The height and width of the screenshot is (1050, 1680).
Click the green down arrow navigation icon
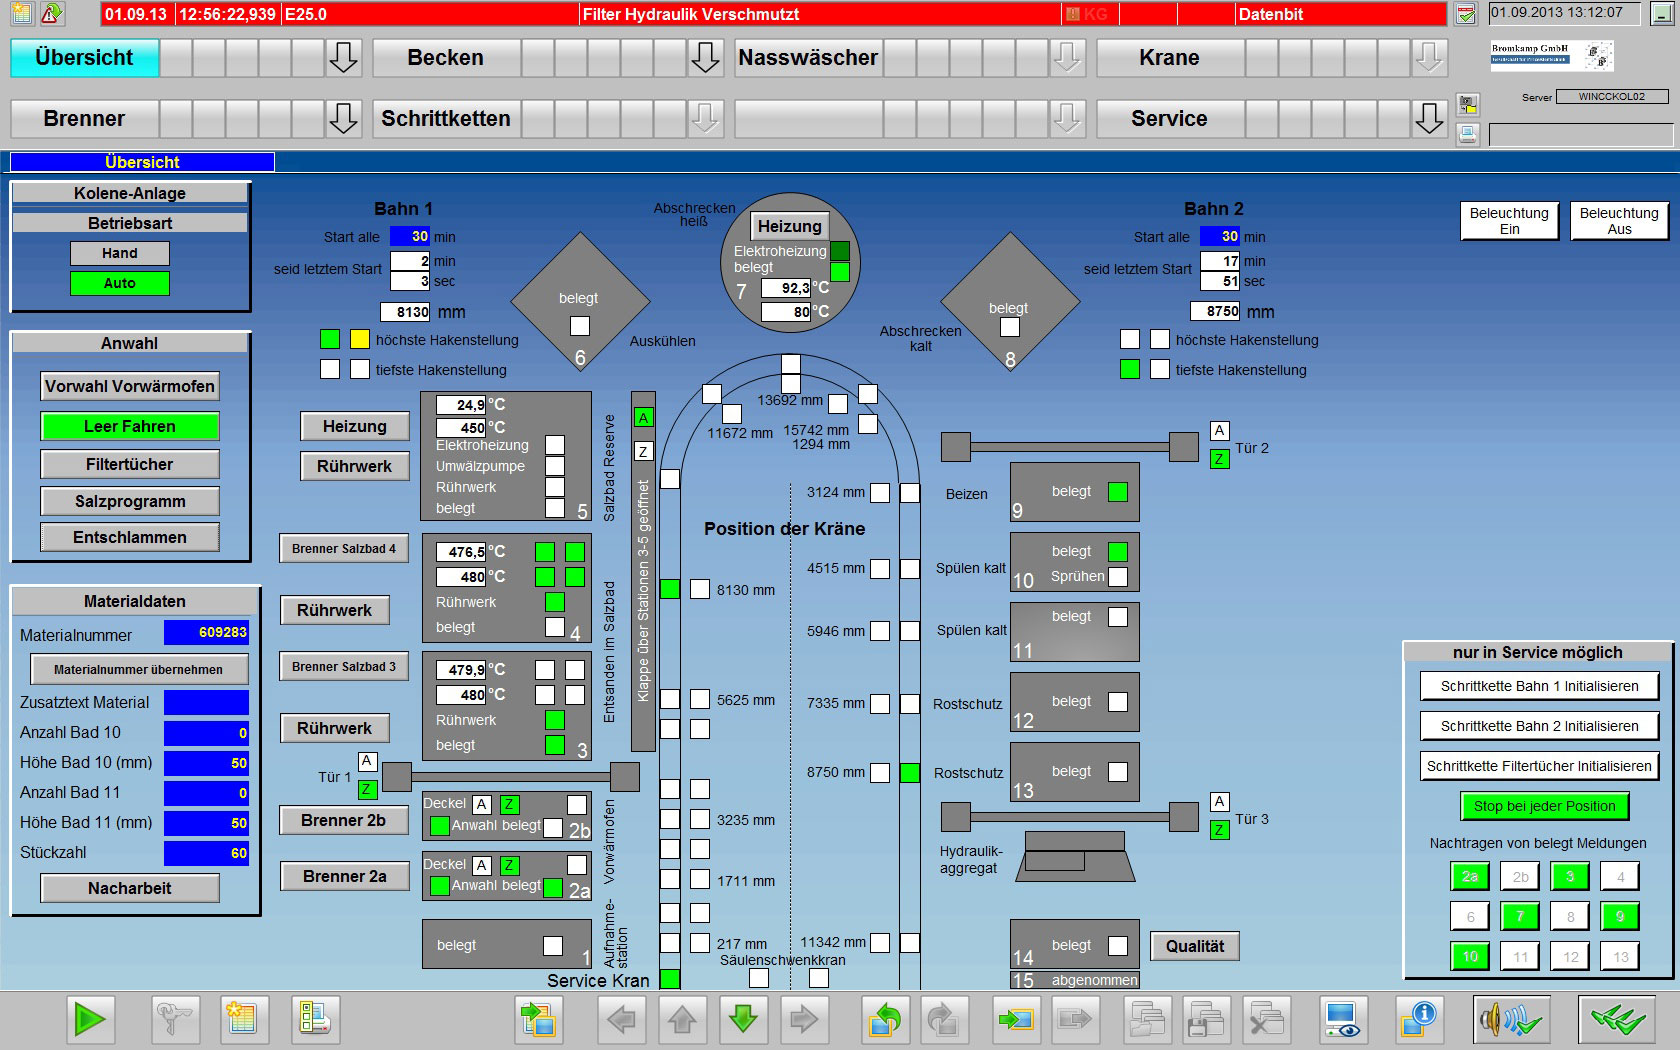point(742,1019)
